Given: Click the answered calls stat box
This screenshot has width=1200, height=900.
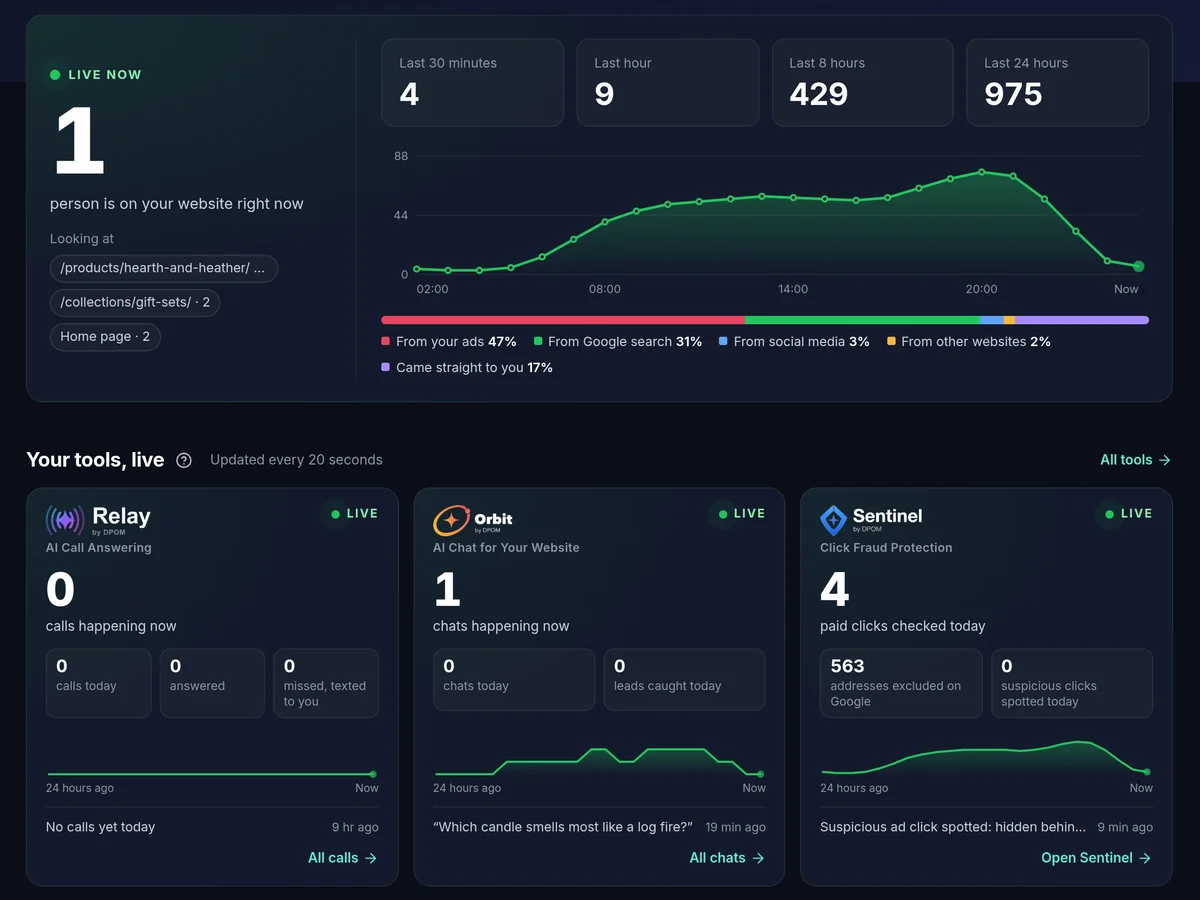Looking at the screenshot, I should coord(212,684).
